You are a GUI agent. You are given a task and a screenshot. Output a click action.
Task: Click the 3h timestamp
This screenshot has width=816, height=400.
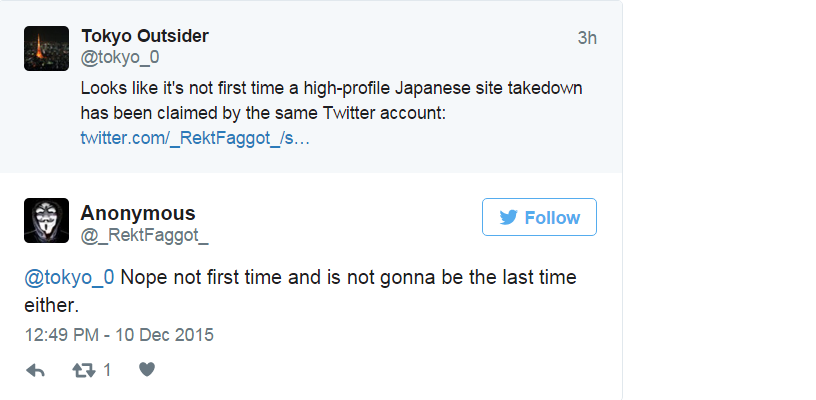pyautogui.click(x=587, y=38)
